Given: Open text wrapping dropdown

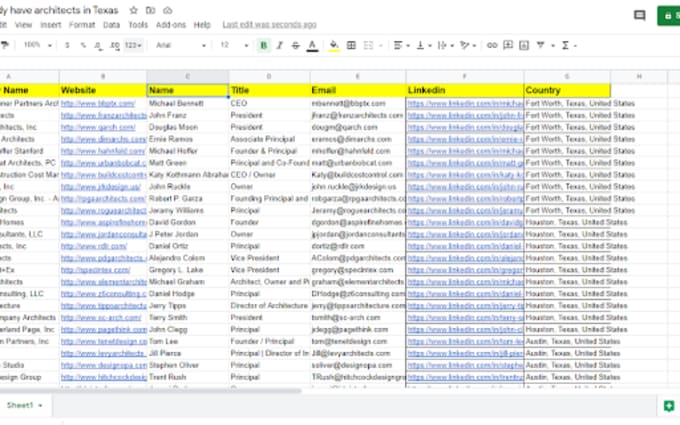Looking at the screenshot, I should 445,45.
